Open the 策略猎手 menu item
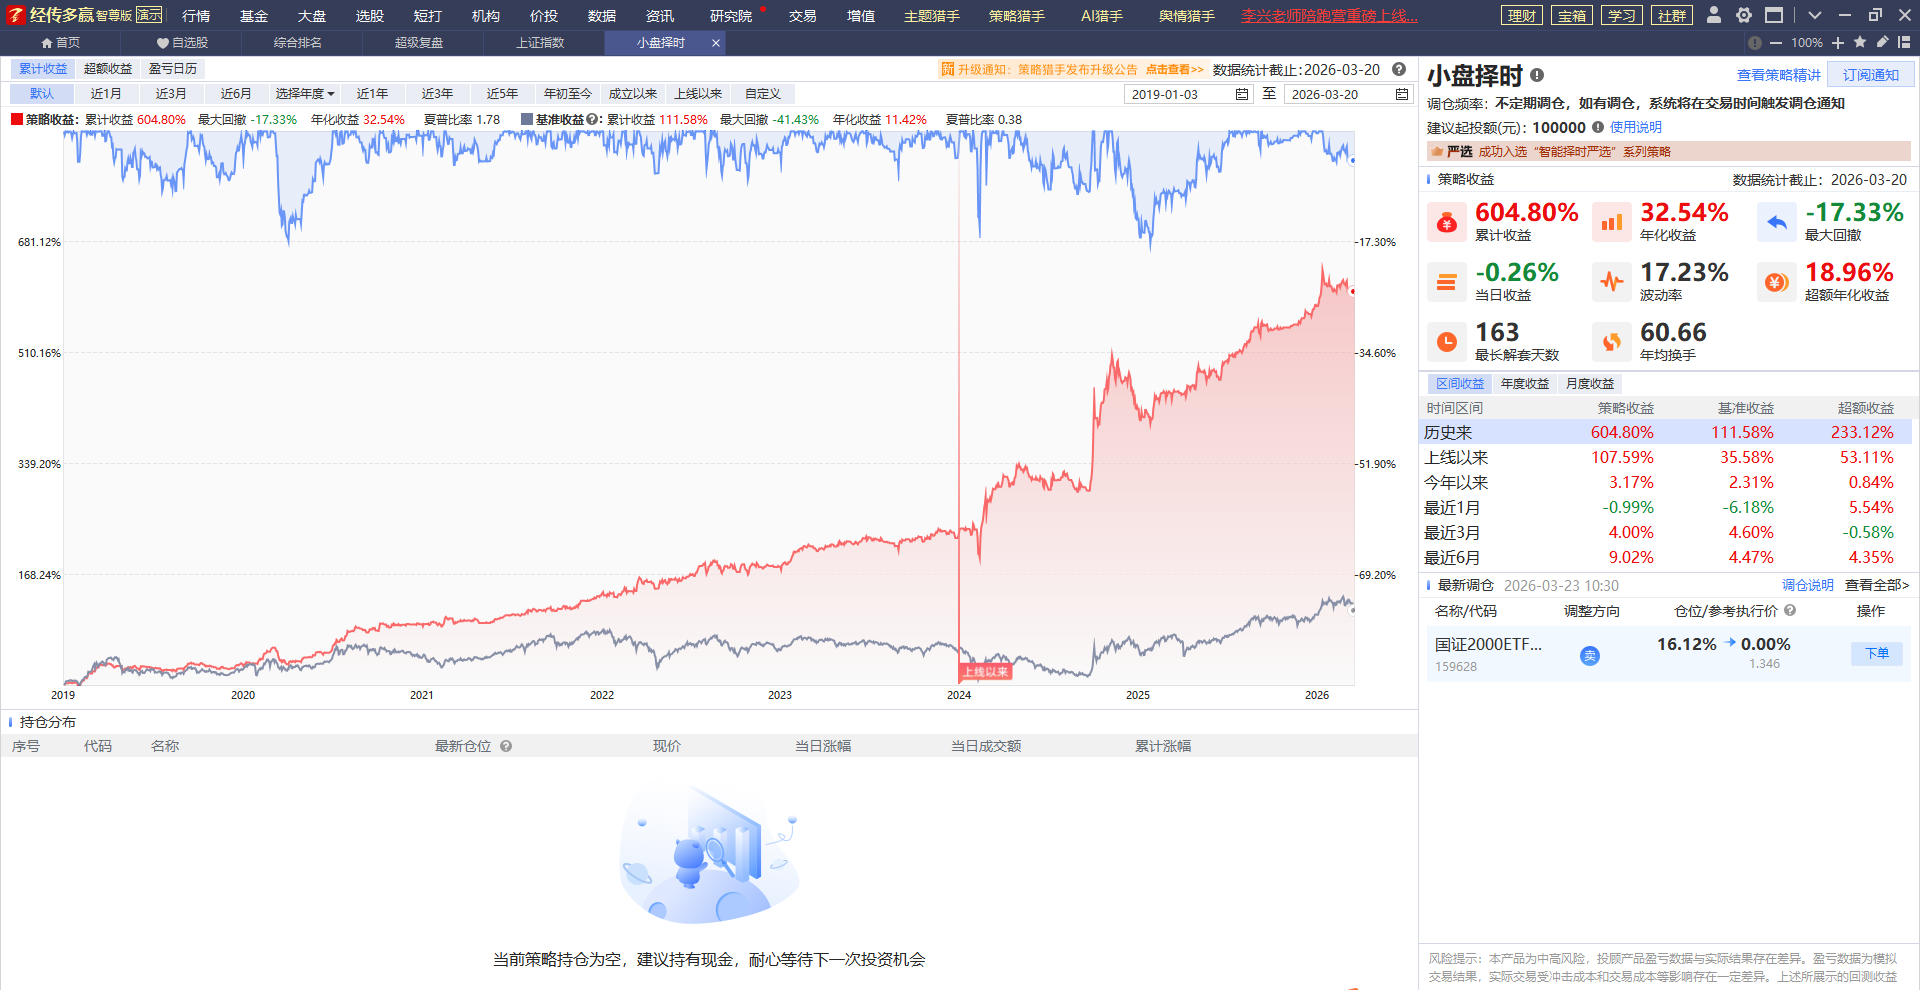Screen dimensions: 1920x990 1016,16
